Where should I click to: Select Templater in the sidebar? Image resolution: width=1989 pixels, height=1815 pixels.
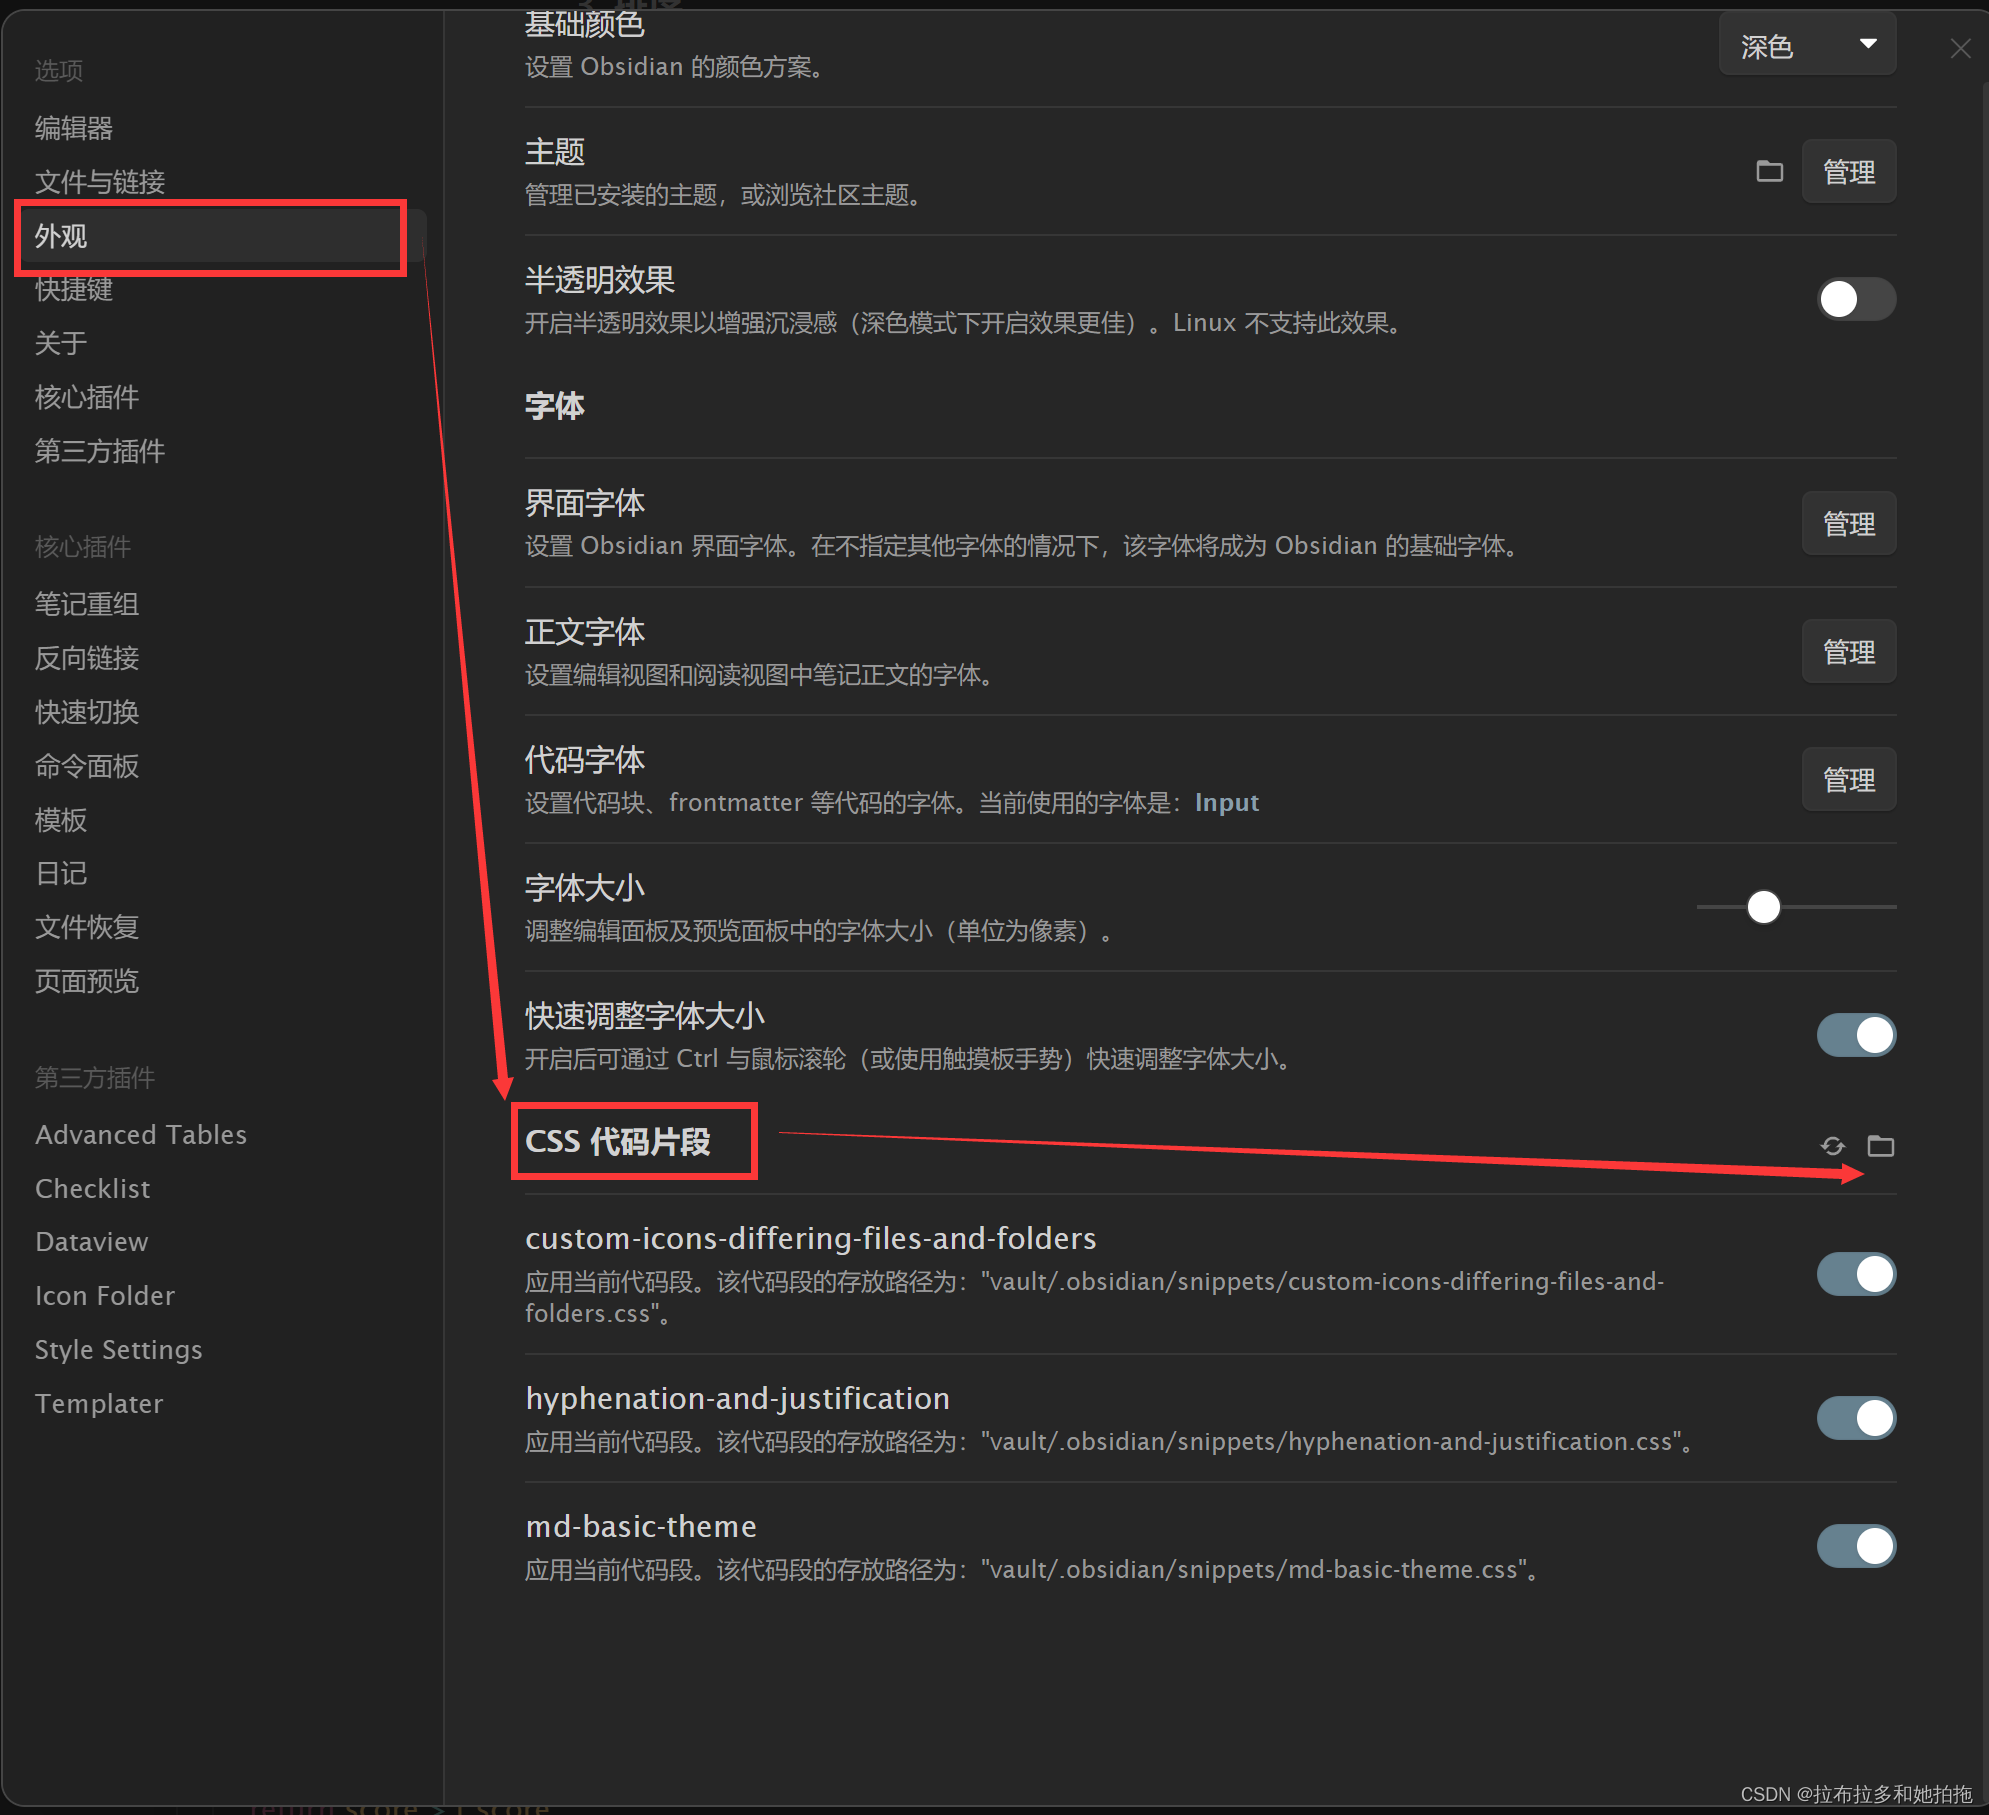99,1403
